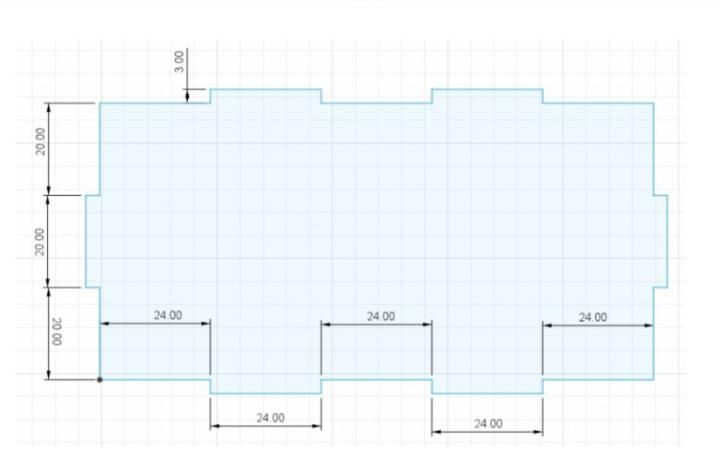The width and height of the screenshot is (720, 461).
Task: Select the 24.00 dimension inside the bottom-right notch
Action: (592, 317)
